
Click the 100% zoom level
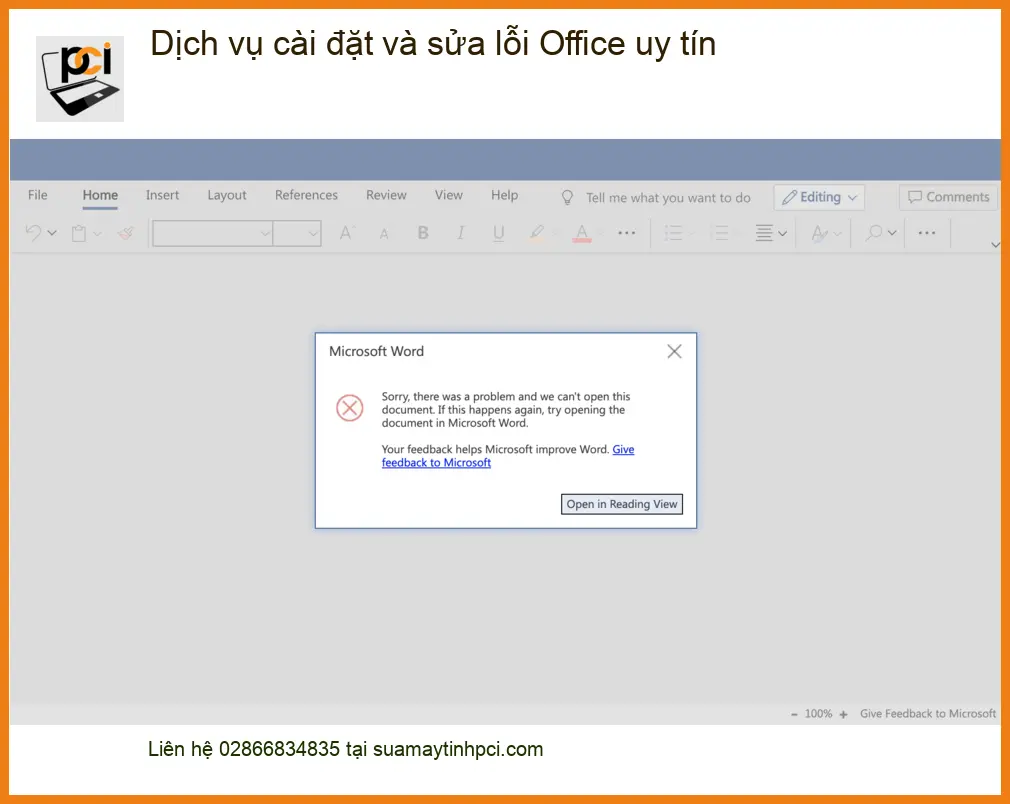(x=818, y=714)
